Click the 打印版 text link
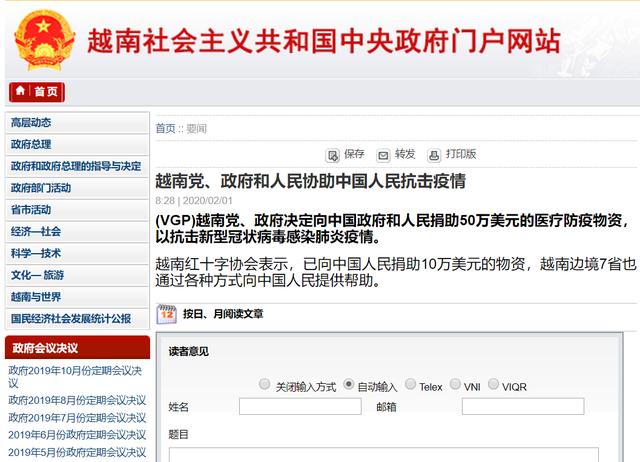The image size is (640, 462). pos(461,154)
